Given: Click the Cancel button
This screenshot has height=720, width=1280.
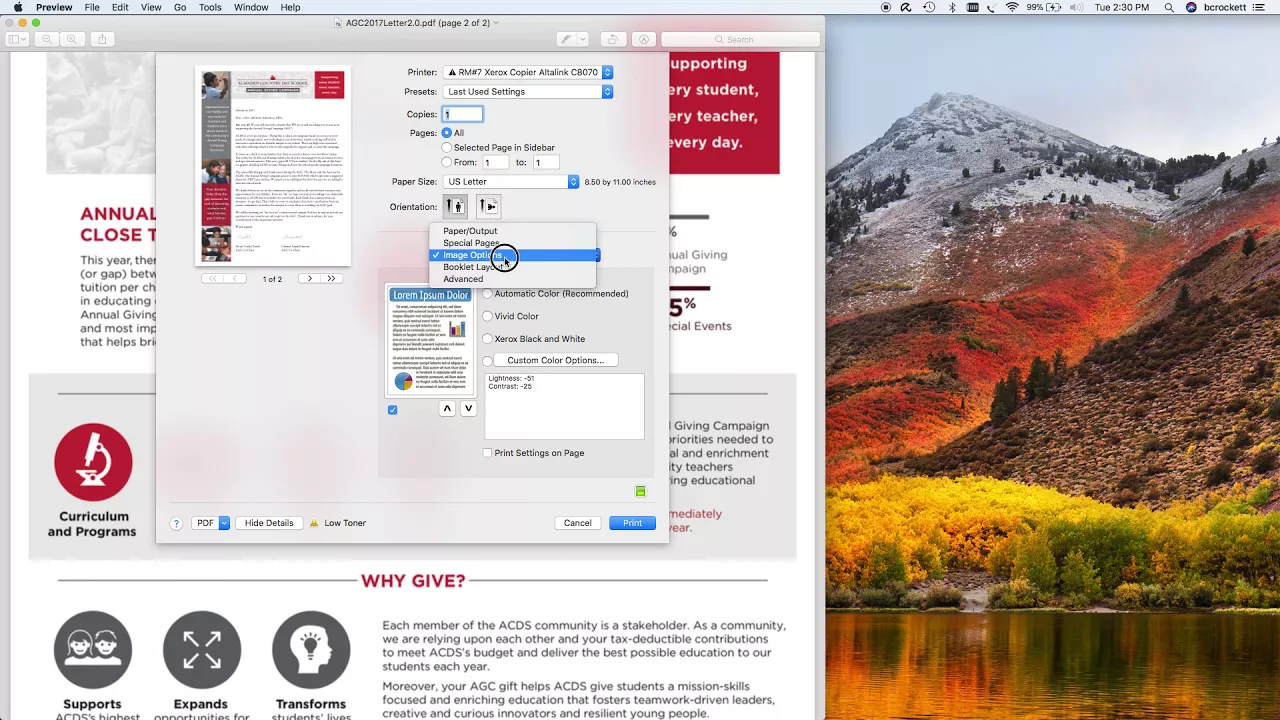Looking at the screenshot, I should [578, 523].
